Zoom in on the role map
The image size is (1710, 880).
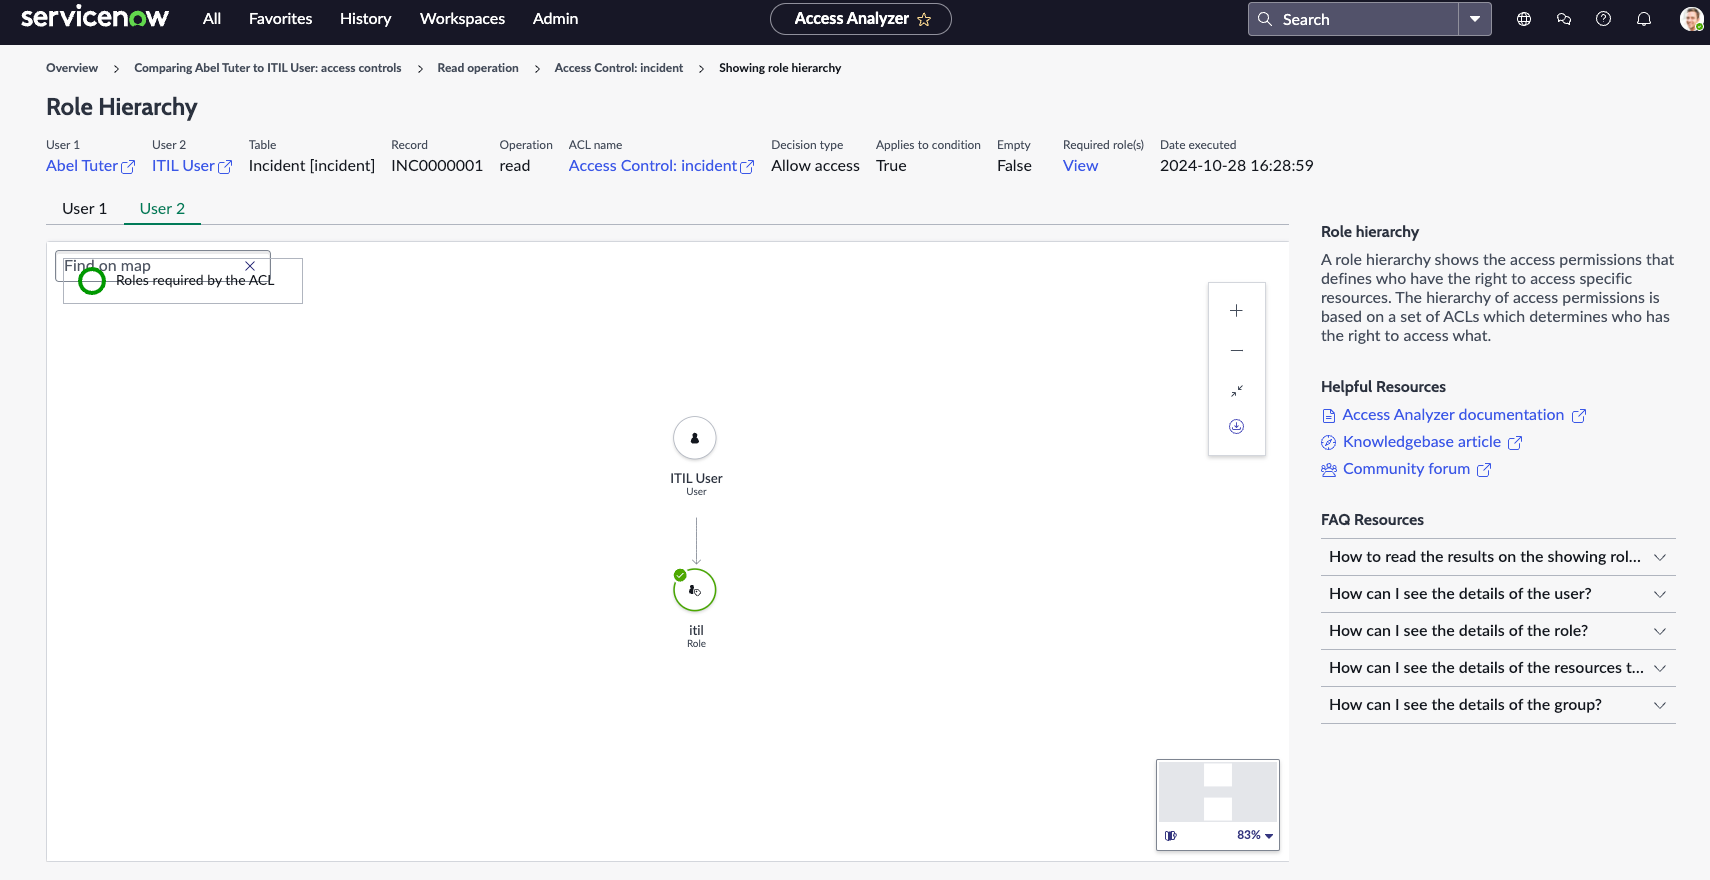[x=1237, y=311]
